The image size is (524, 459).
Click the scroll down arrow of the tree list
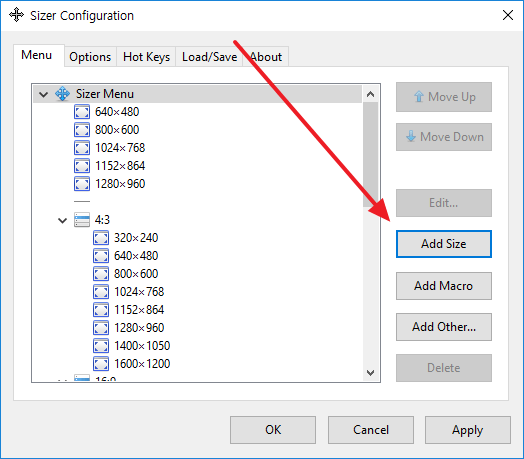[x=370, y=372]
